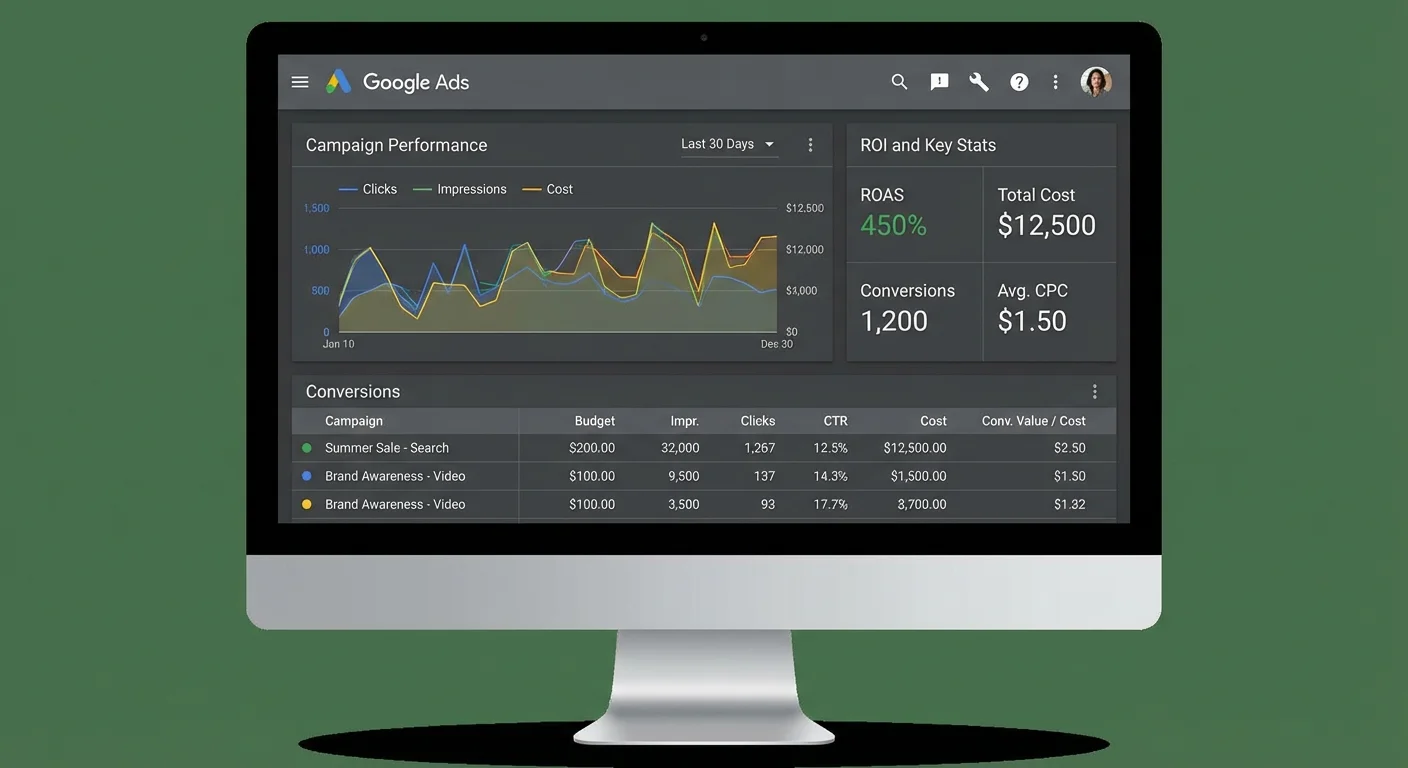
Task: Click the Conversions 1,200 value
Action: tap(894, 321)
